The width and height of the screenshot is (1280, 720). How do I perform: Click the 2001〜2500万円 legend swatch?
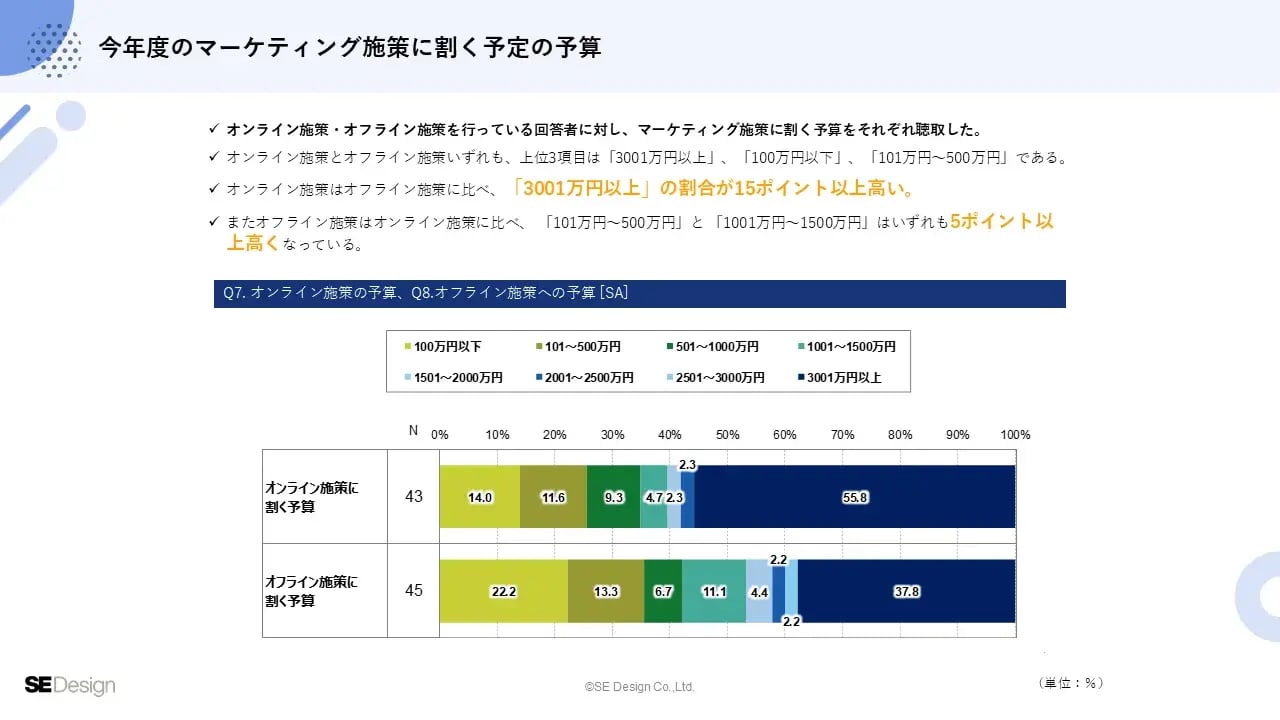[x=538, y=378]
